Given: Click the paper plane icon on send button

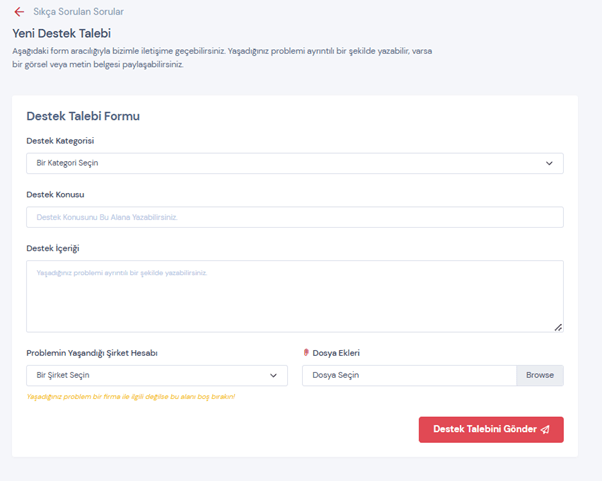Looking at the screenshot, I should (x=545, y=429).
